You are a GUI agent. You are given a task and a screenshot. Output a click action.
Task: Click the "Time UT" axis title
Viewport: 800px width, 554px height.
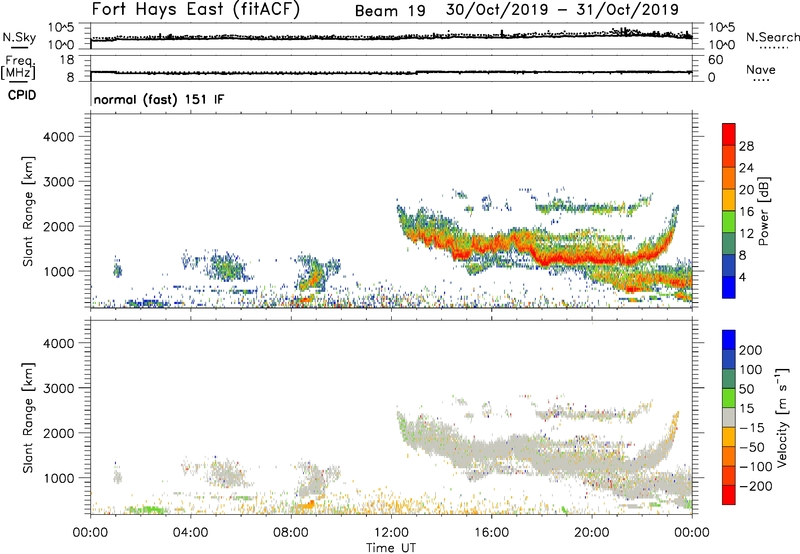[391, 548]
